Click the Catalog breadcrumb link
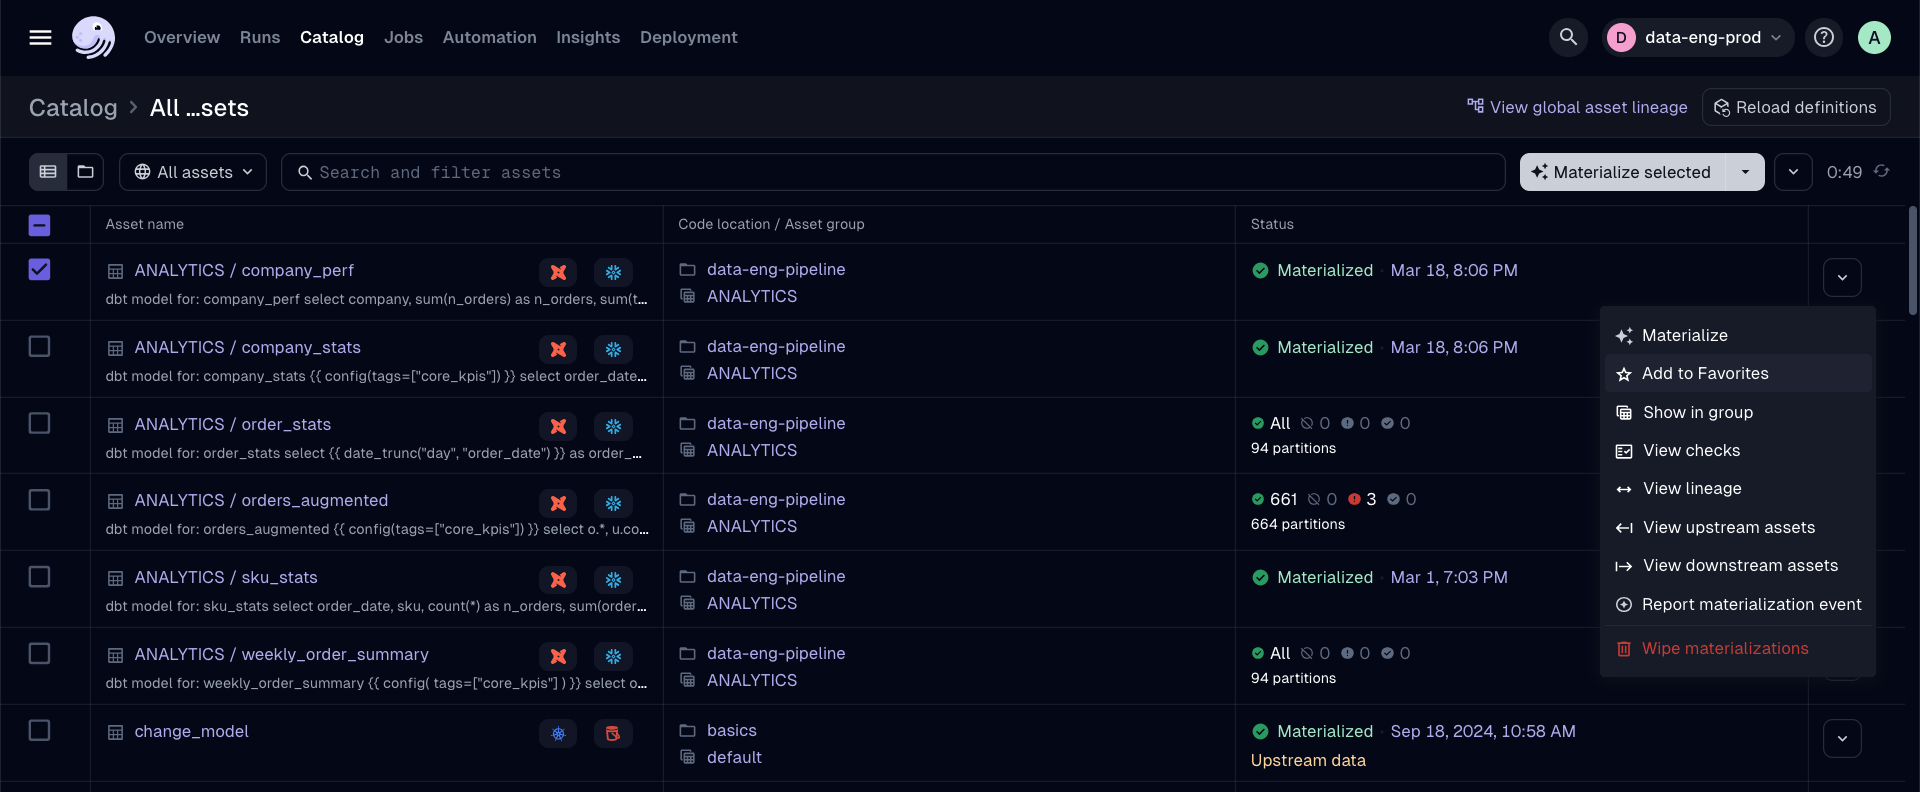 [73, 107]
